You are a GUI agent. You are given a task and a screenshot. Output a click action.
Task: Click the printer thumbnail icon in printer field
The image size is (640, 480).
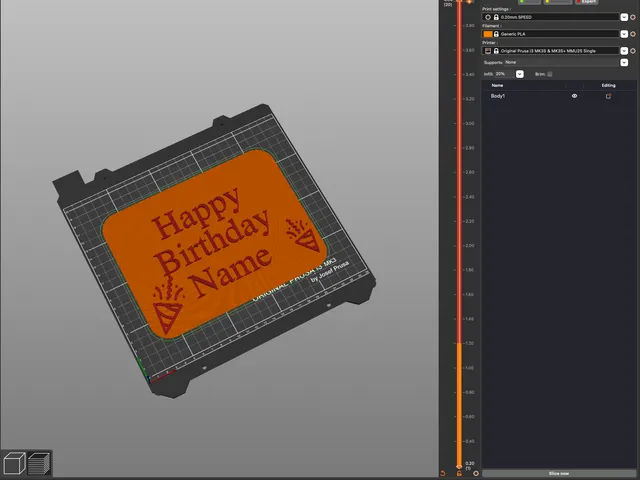coord(488,51)
